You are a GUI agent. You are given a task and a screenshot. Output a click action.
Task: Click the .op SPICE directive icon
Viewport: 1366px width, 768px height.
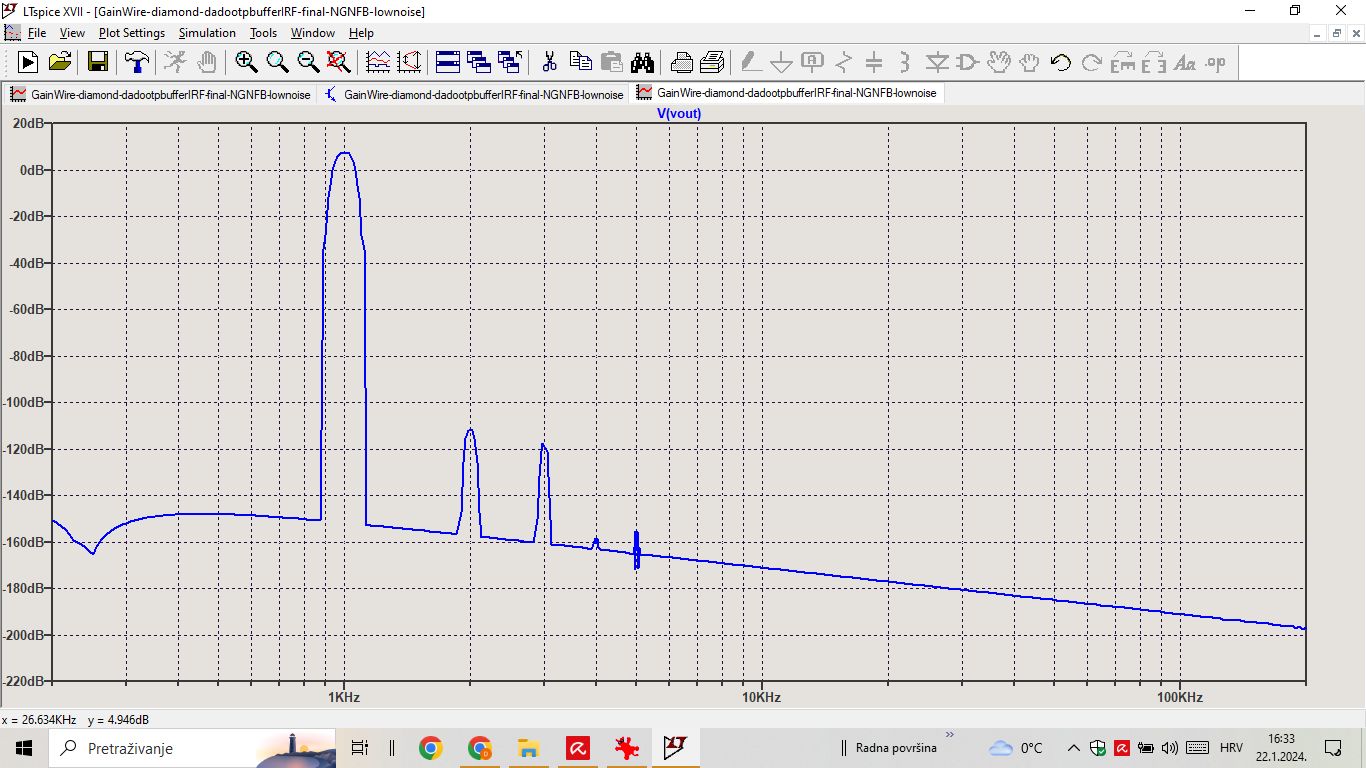1216,62
